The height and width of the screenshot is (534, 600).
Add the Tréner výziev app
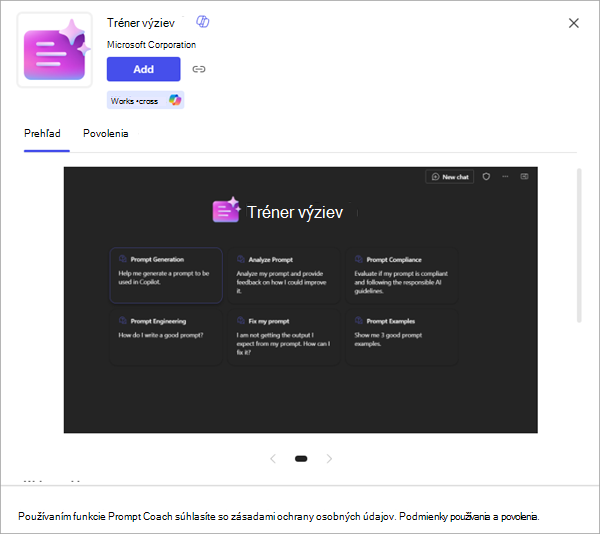[x=143, y=69]
